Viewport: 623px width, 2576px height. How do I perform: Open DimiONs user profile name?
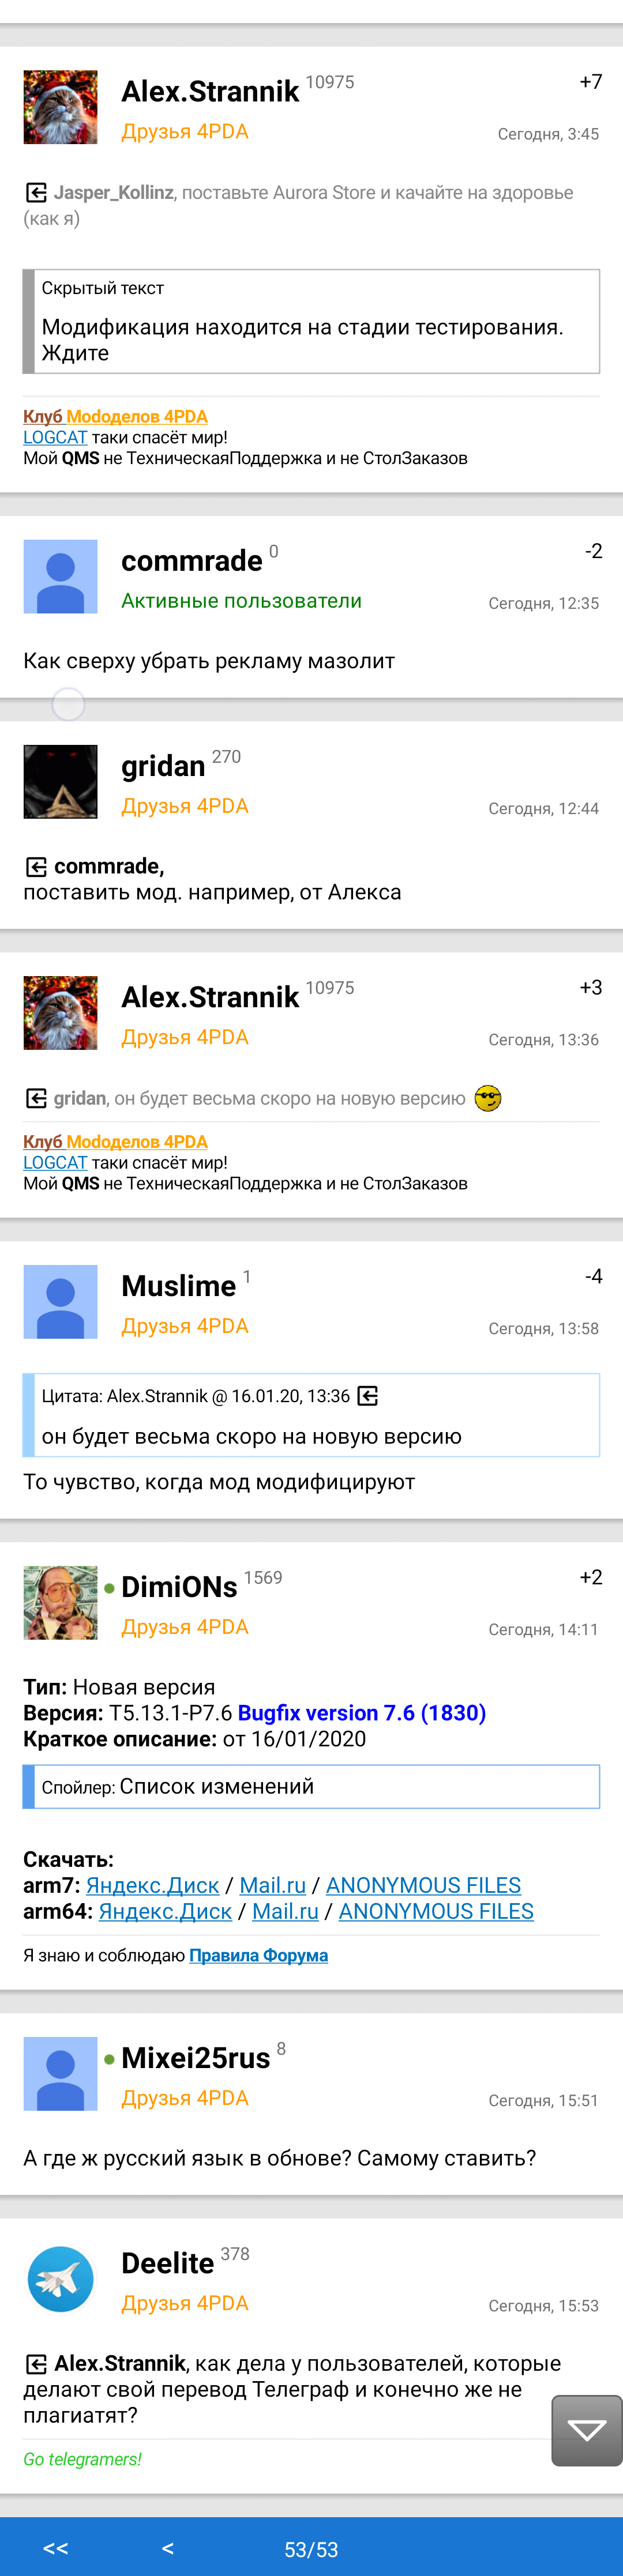click(x=179, y=1587)
